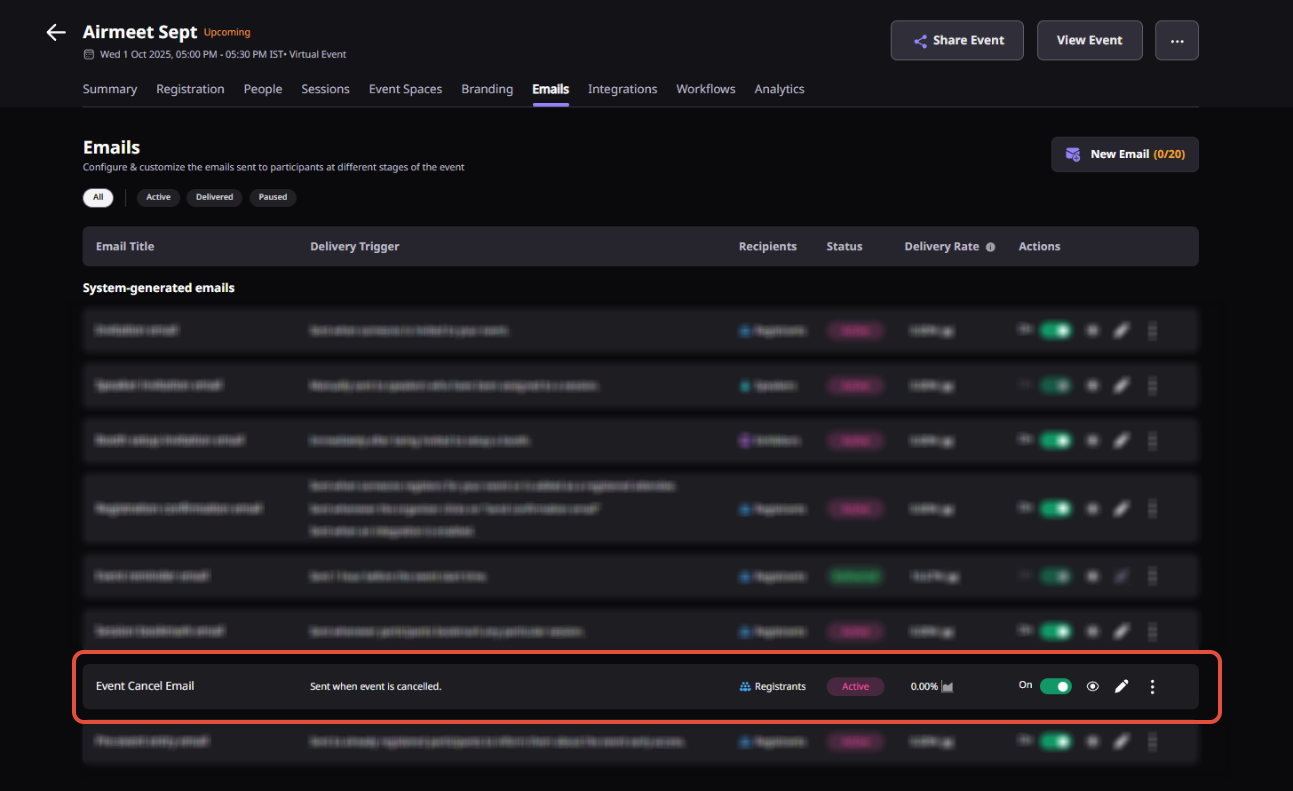The image size is (1293, 791).
Task: Open the header three-dot more menu
Action: click(x=1176, y=41)
